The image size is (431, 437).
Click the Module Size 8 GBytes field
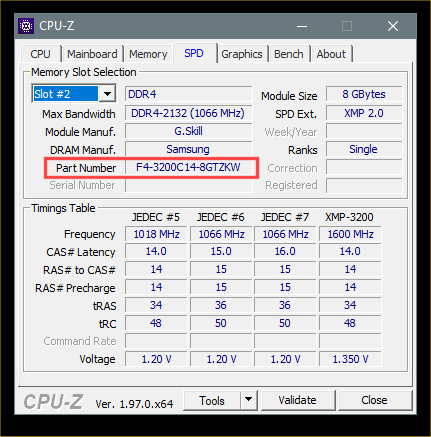tap(364, 94)
